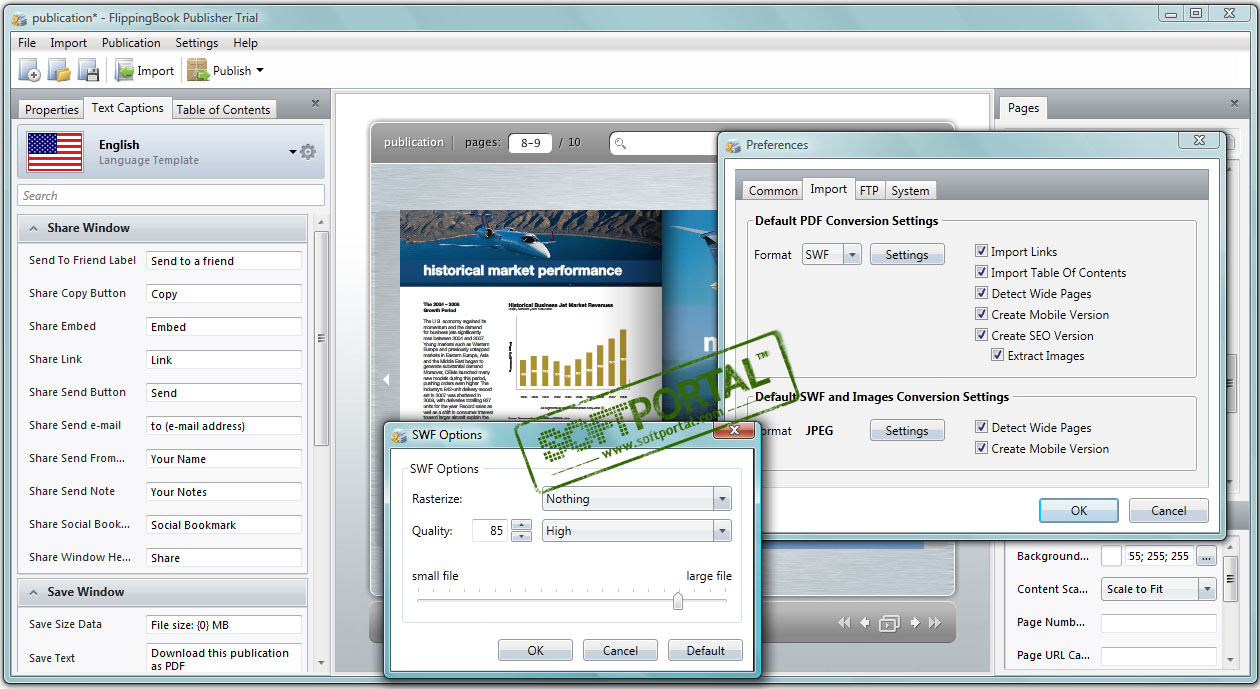Disable Create SEO Version checkbox

pyautogui.click(x=982, y=336)
